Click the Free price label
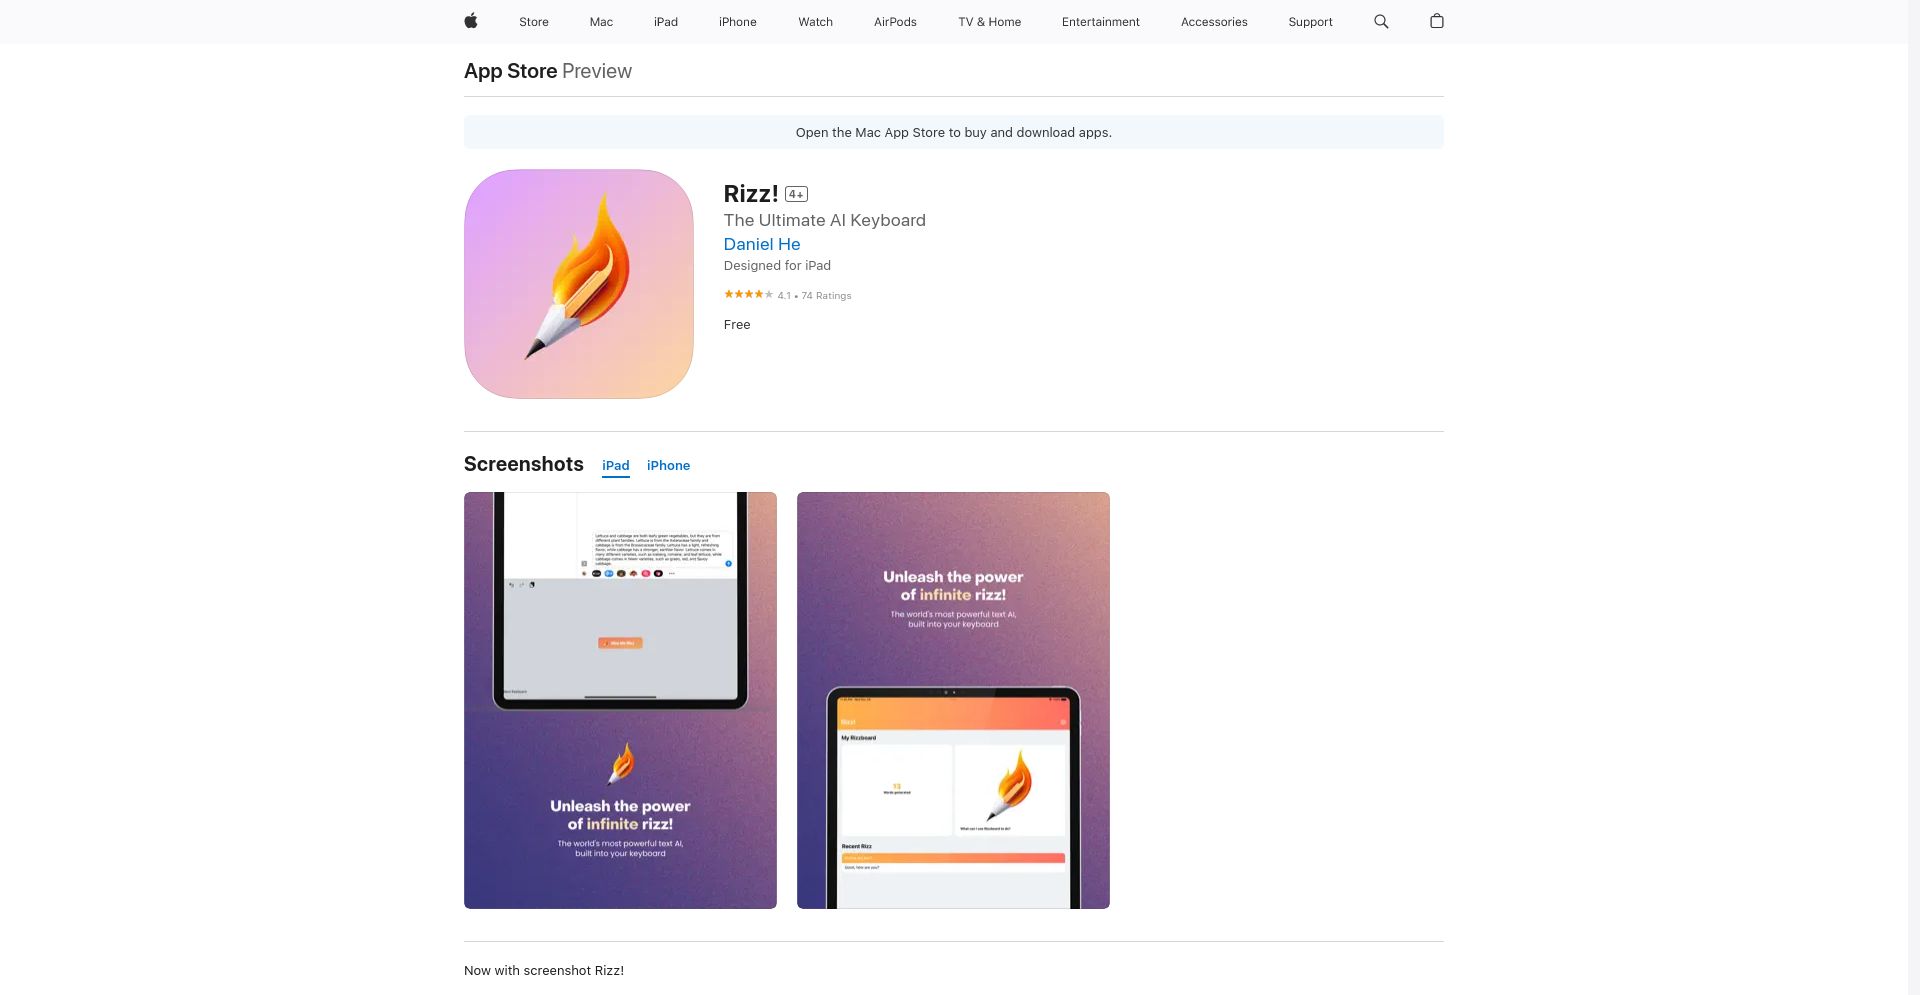Screen dimensions: 1920x995 click(x=737, y=325)
